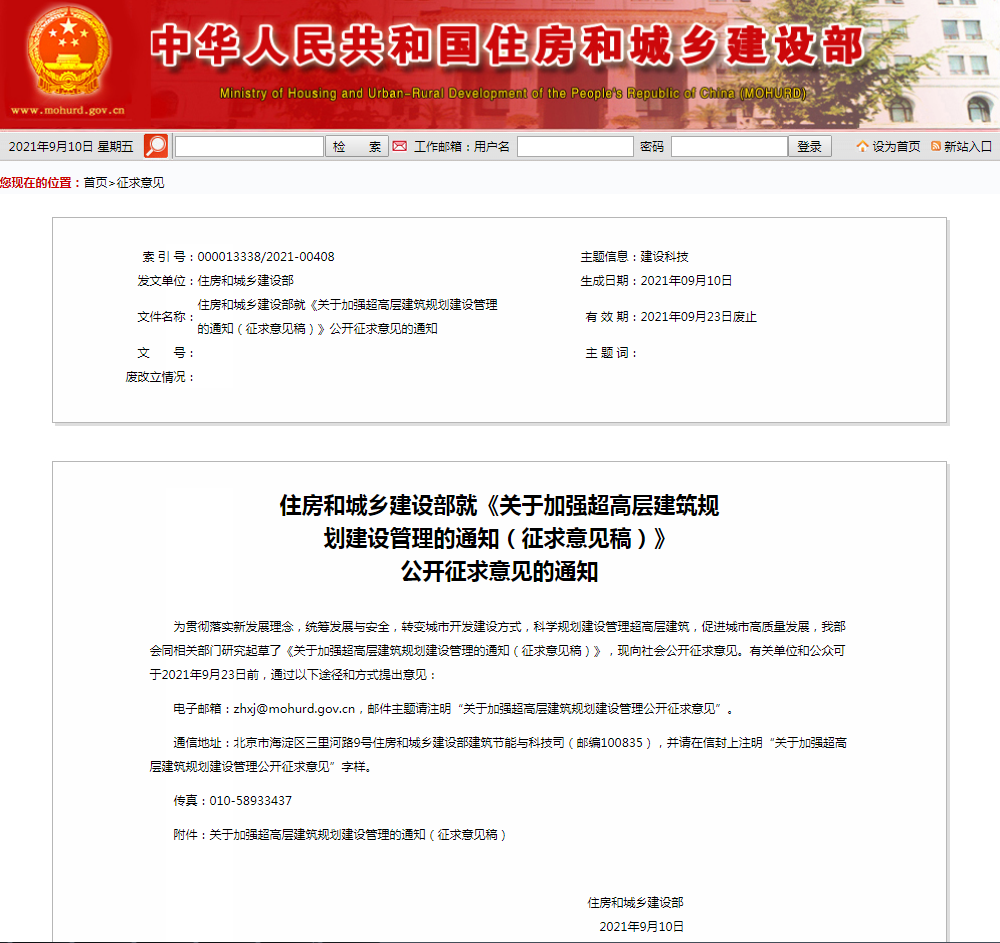Click the RSS icon beside 新站入口
The width and height of the screenshot is (1000, 943).
[x=936, y=146]
